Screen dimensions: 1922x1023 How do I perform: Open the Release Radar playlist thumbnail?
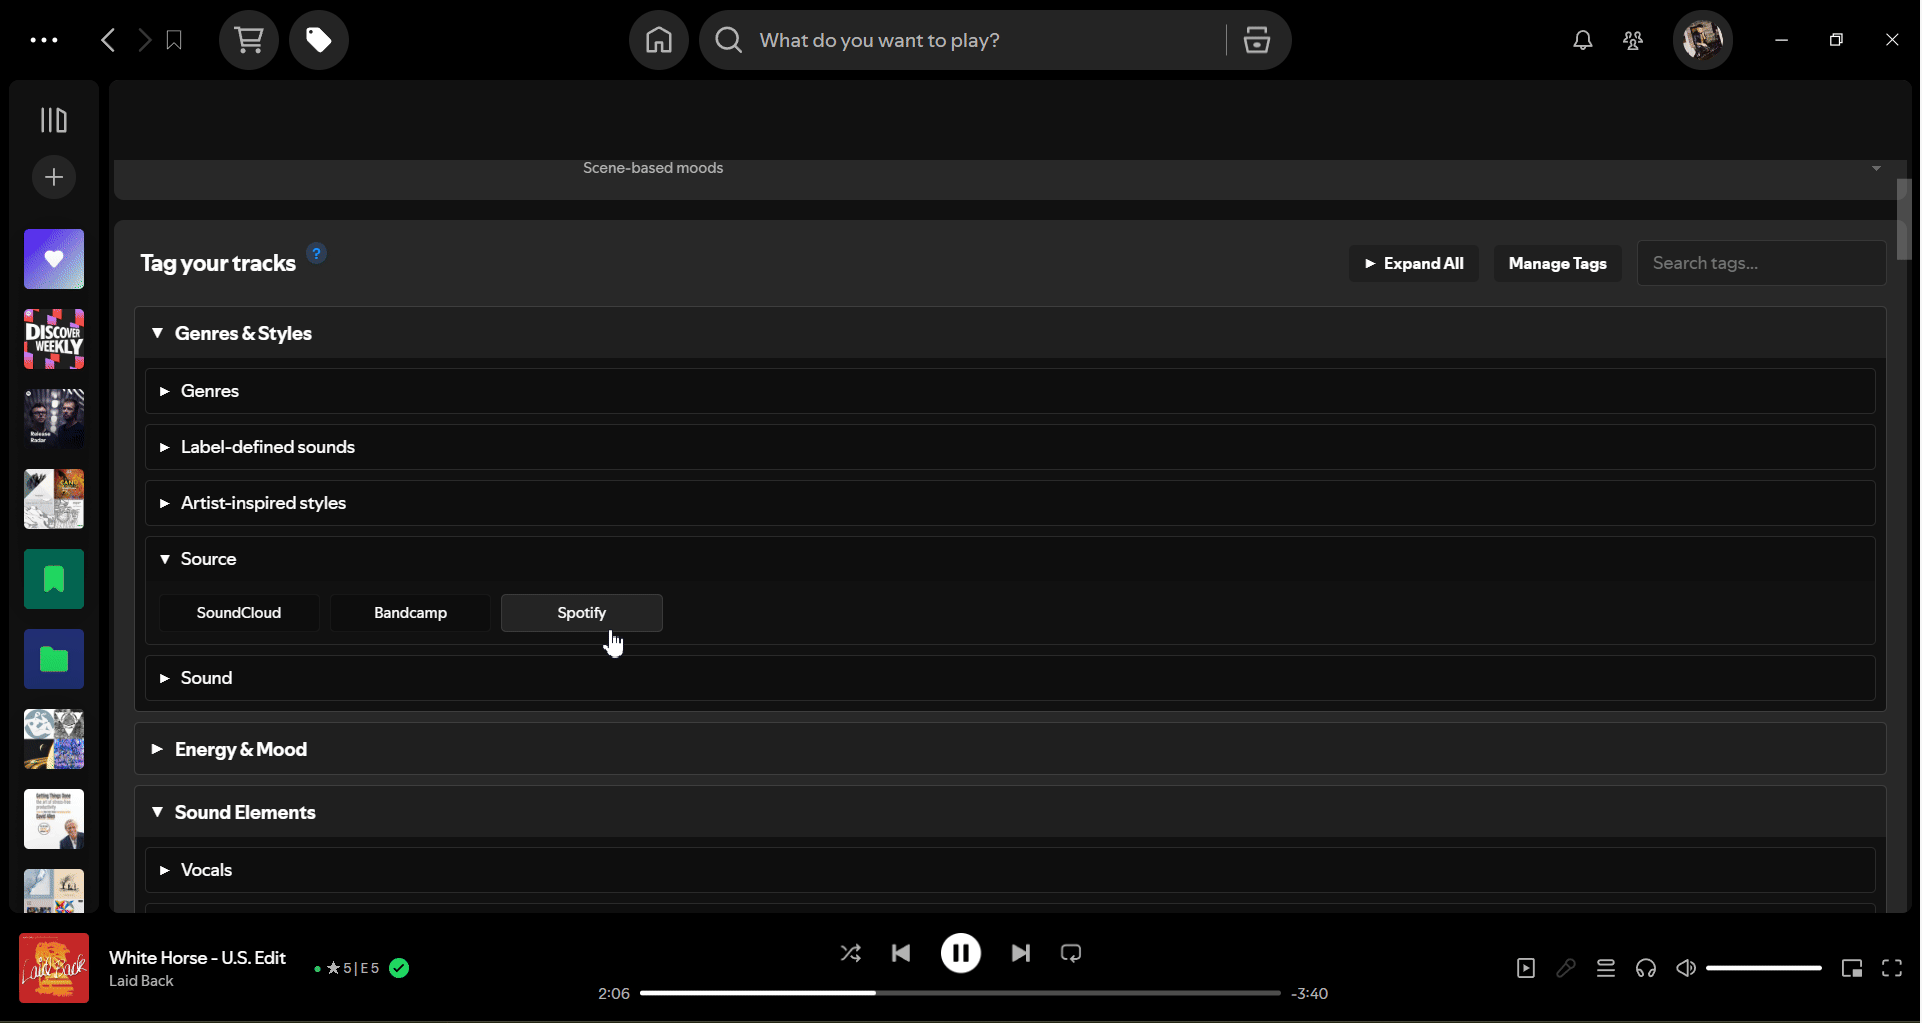[x=54, y=419]
